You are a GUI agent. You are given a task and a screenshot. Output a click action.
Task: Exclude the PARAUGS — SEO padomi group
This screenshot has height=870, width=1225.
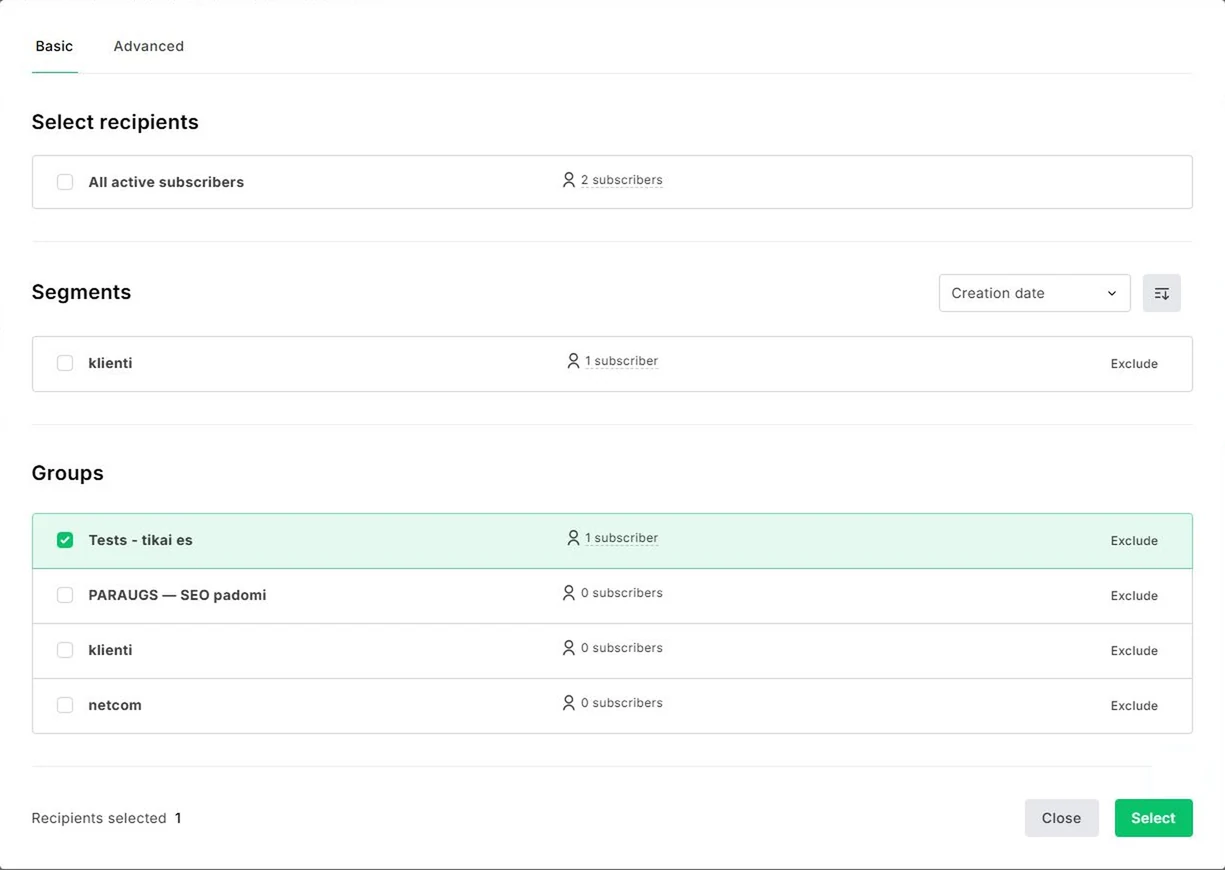[x=1134, y=596]
